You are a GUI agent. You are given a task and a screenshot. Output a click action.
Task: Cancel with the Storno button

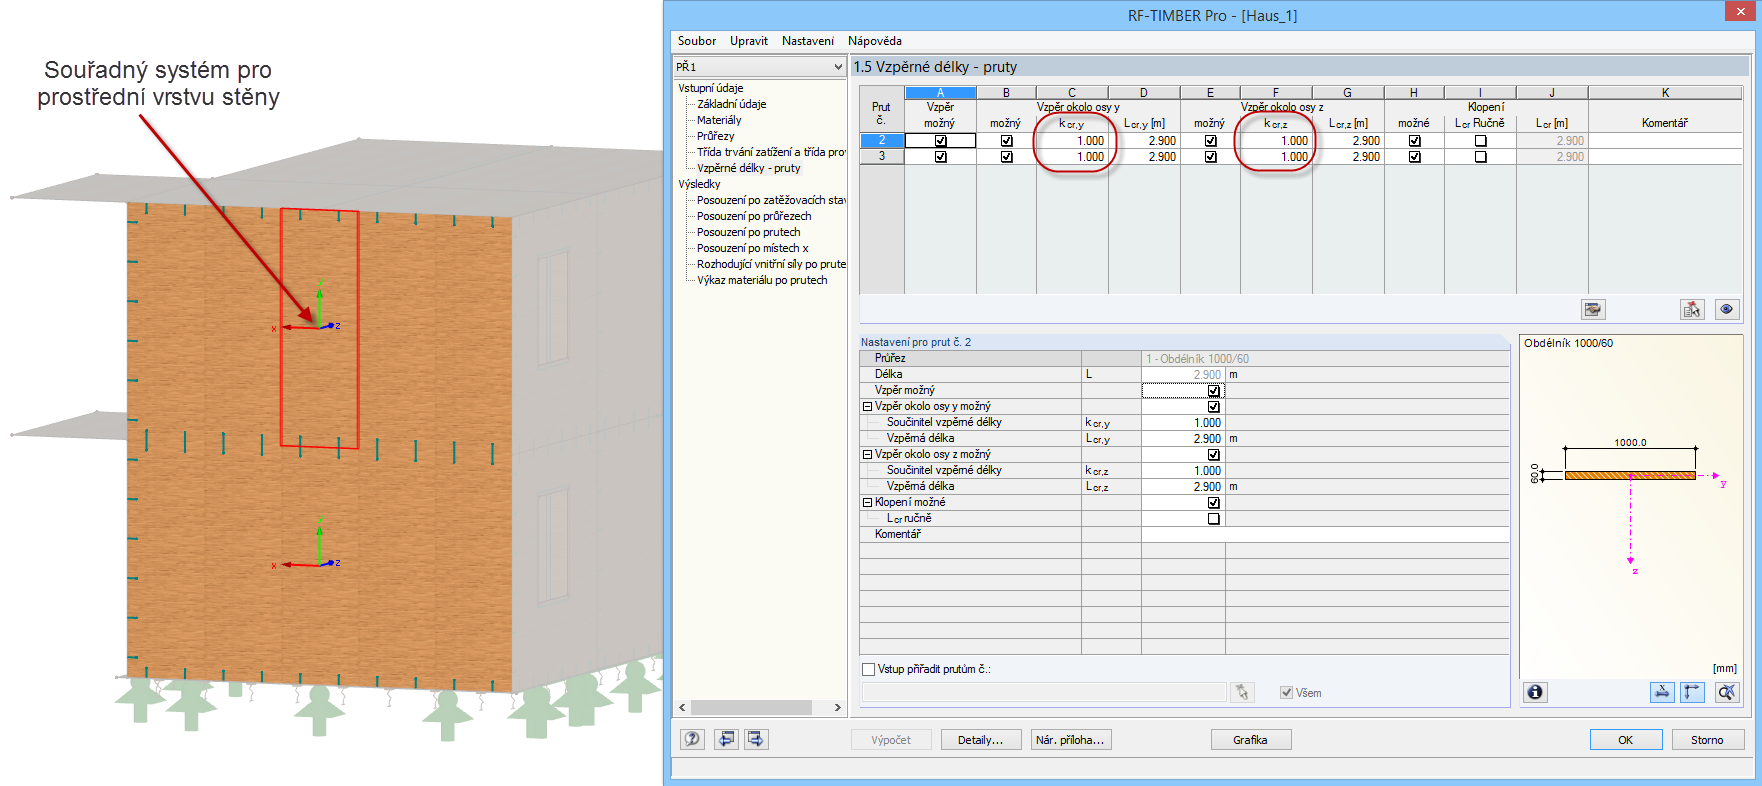pos(1707,740)
